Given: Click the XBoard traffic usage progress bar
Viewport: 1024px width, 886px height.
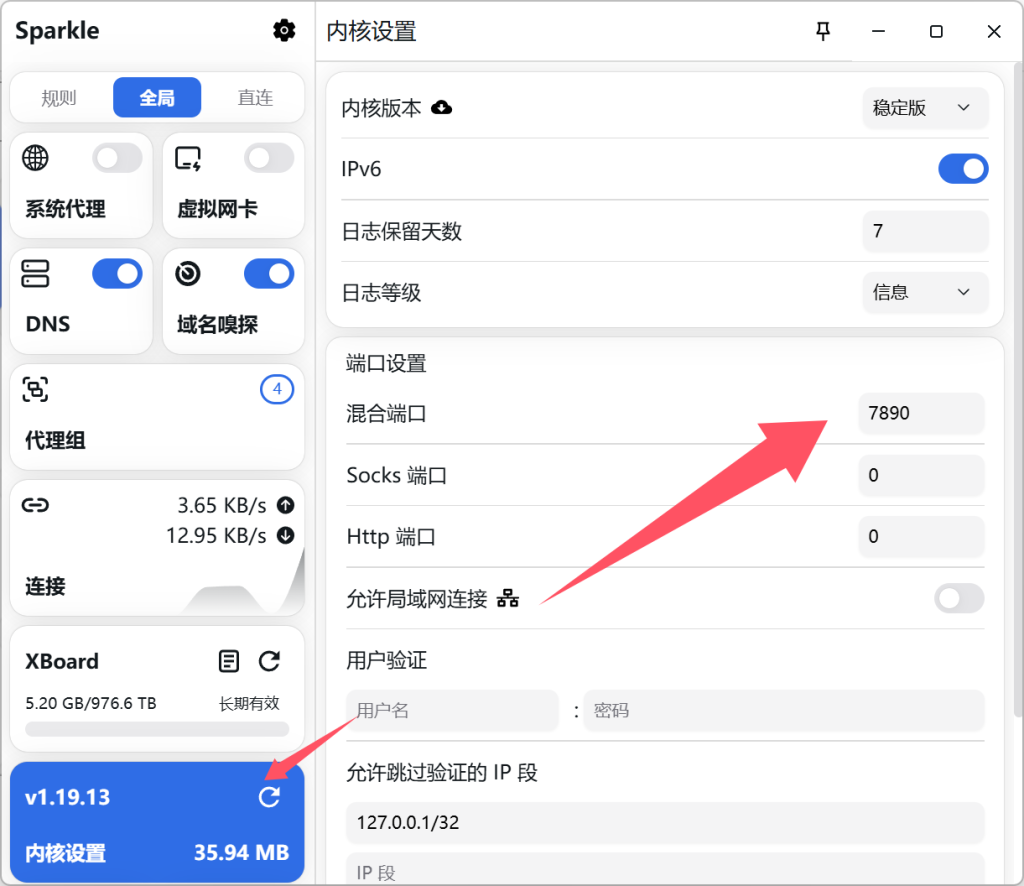Looking at the screenshot, I should pyautogui.click(x=157, y=729).
